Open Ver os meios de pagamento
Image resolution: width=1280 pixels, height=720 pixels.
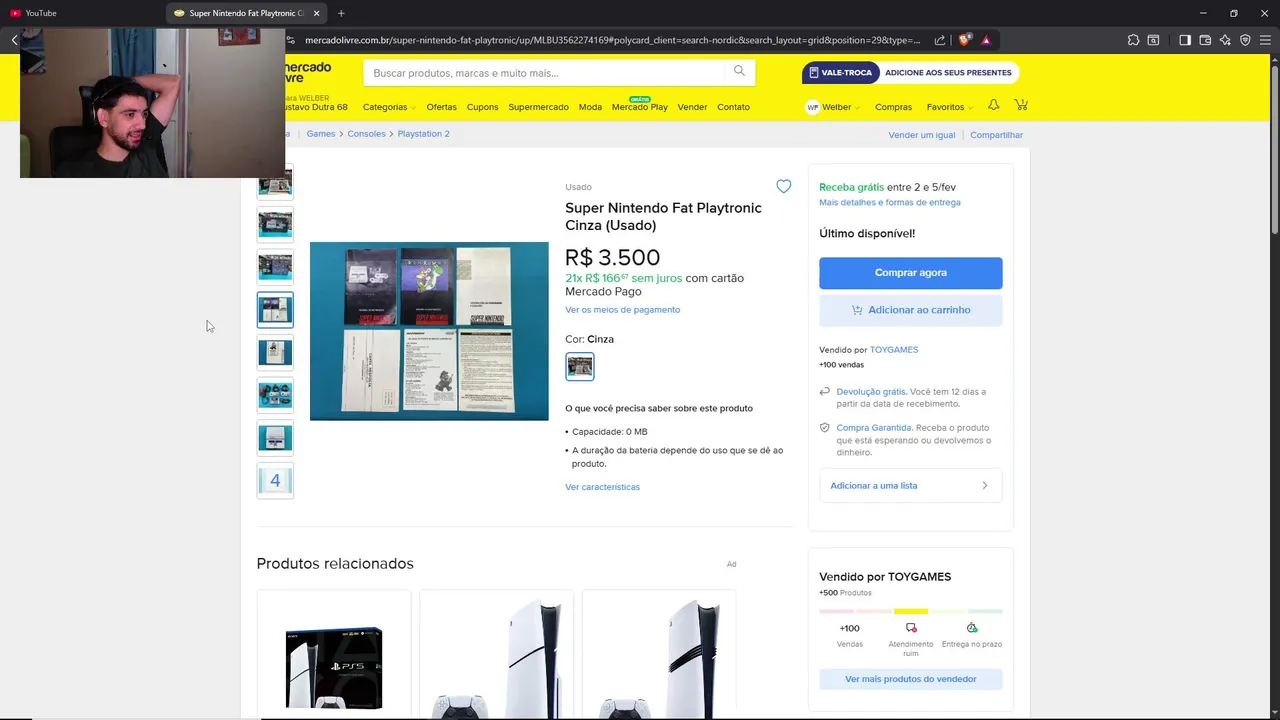pos(622,310)
